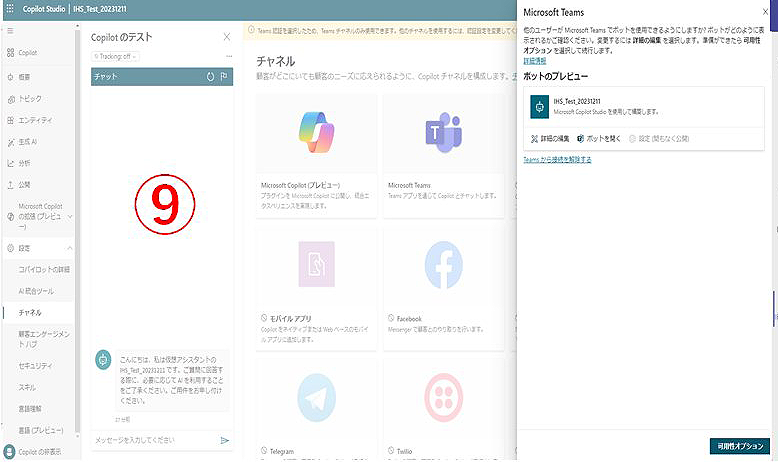The image size is (778, 462).
Task: Click ボットを開く in the bot preview
Action: point(598,139)
